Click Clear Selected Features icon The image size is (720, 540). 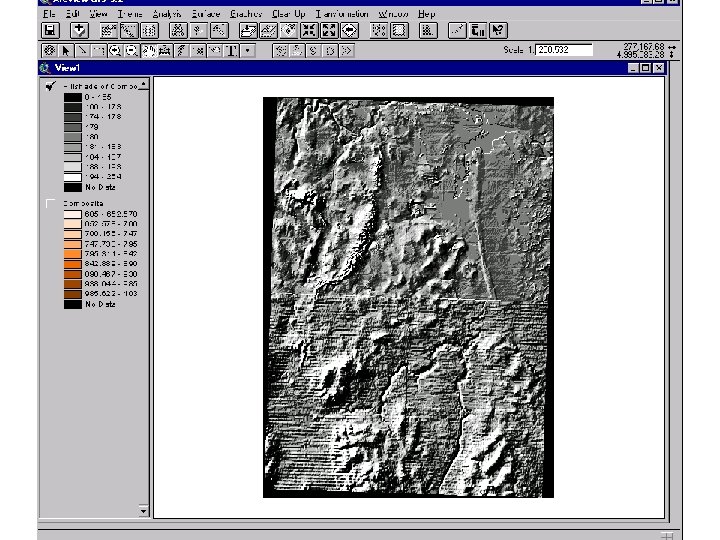tap(399, 31)
